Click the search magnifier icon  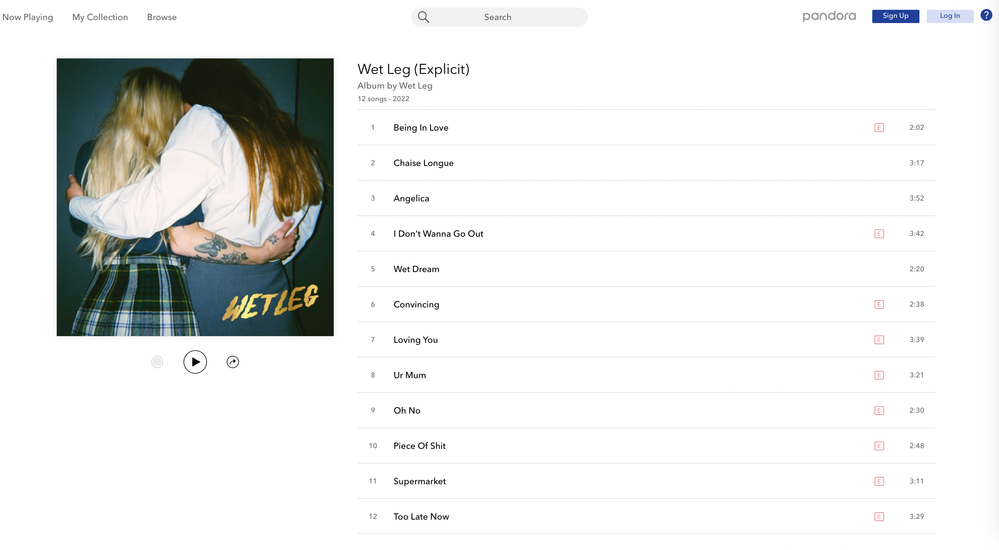[424, 17]
